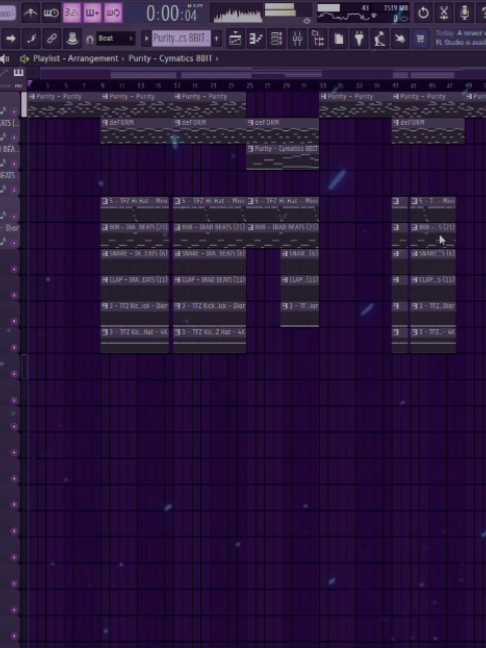Mute the track with the SNARE clips

[x=14, y=269]
